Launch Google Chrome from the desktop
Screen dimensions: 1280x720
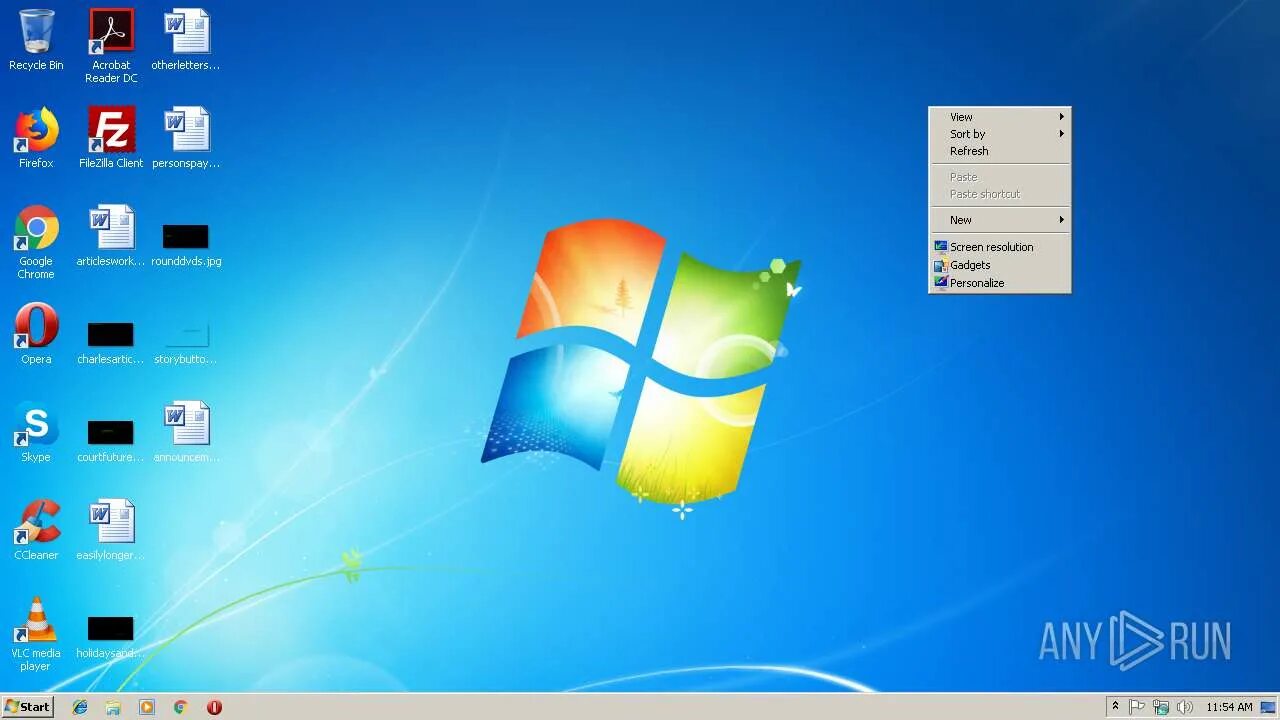pyautogui.click(x=36, y=228)
